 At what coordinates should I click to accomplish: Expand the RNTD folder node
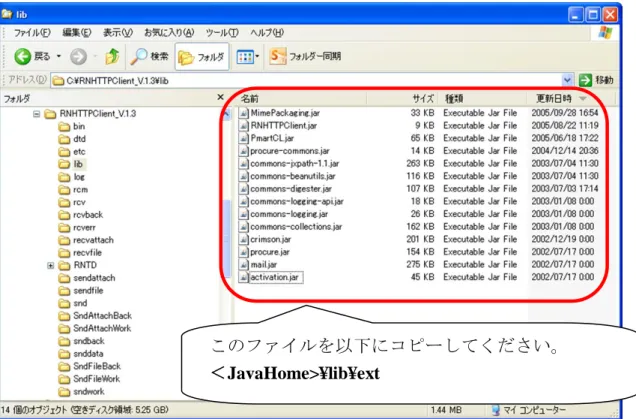click(50, 266)
